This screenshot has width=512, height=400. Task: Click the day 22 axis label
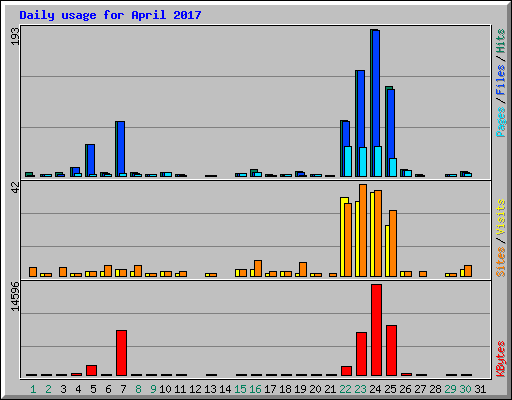(x=345, y=389)
